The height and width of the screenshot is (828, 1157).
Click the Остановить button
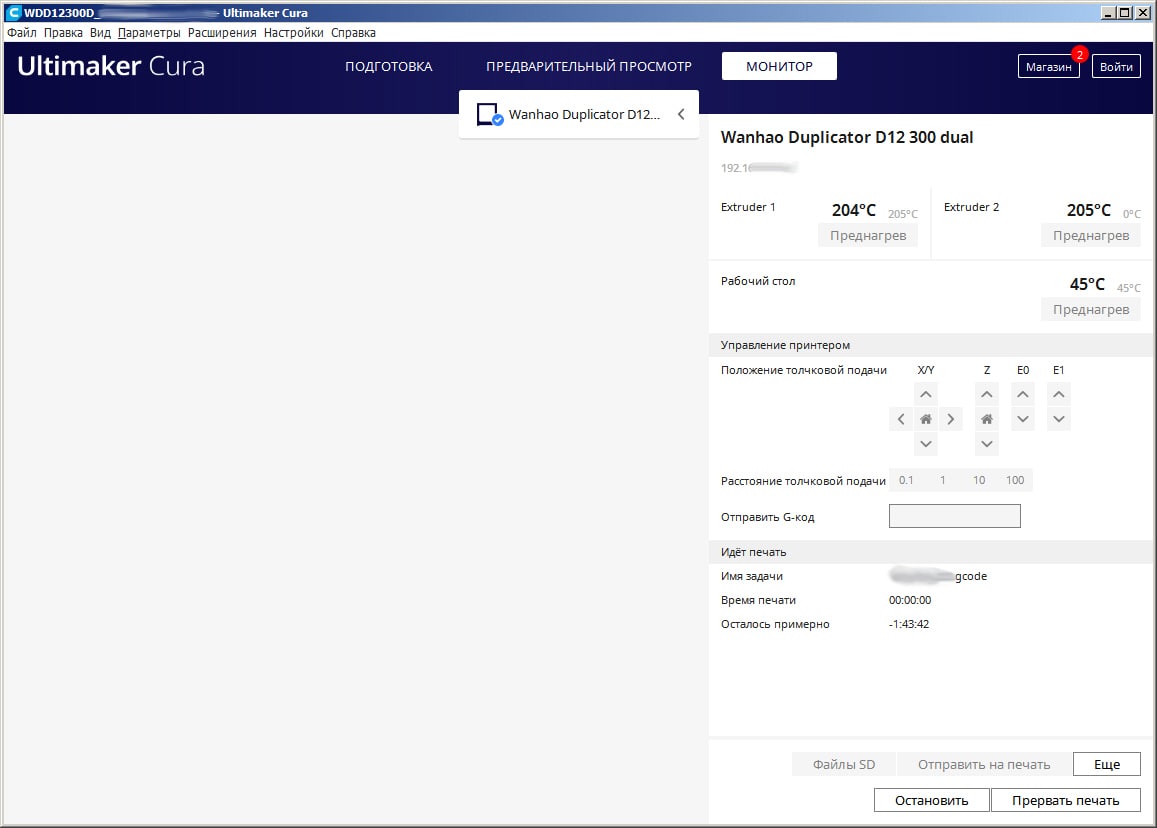931,801
